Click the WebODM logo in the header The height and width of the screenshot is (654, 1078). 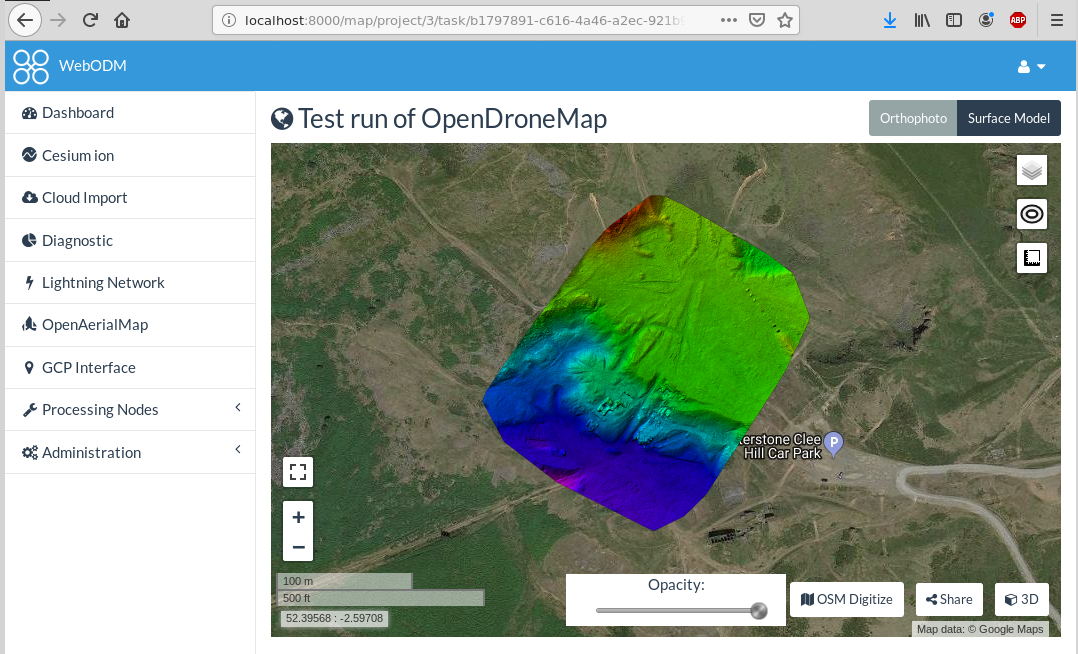[x=30, y=66]
